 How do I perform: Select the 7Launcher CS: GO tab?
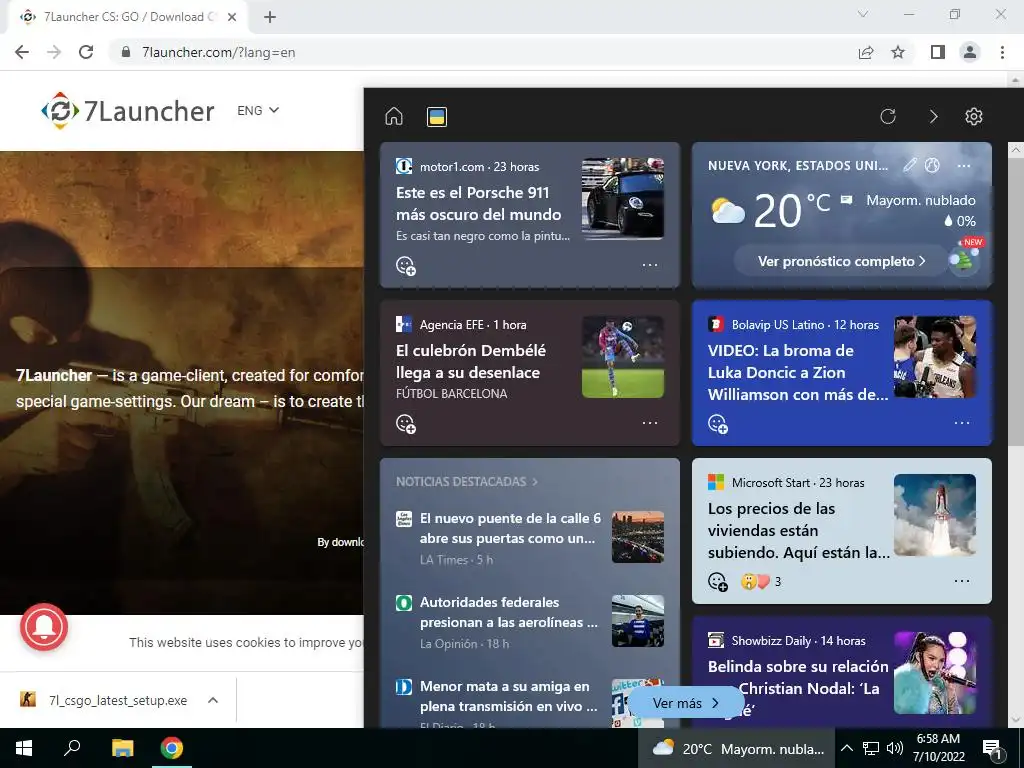128,17
